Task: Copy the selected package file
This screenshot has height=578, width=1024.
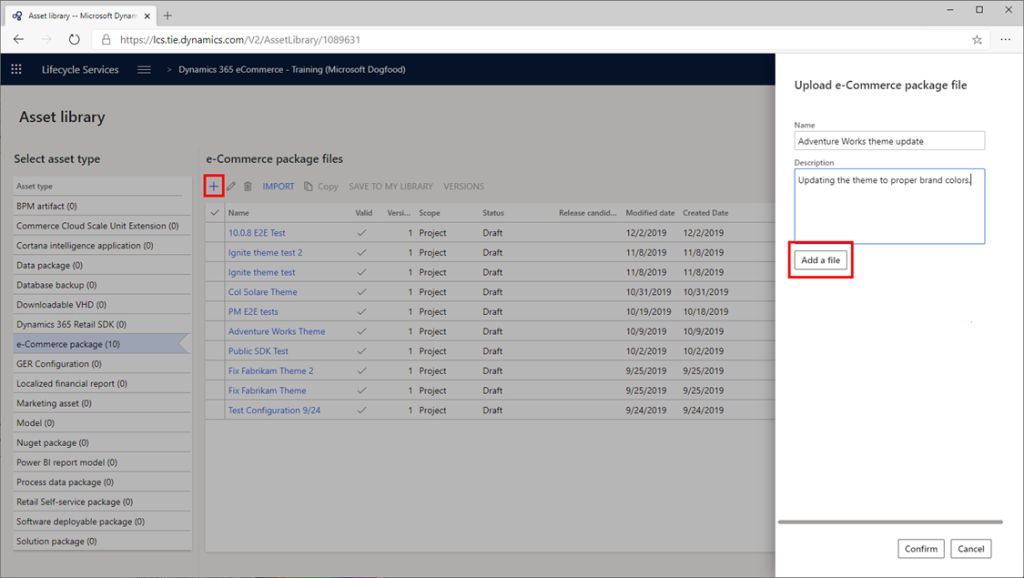Action: point(318,187)
